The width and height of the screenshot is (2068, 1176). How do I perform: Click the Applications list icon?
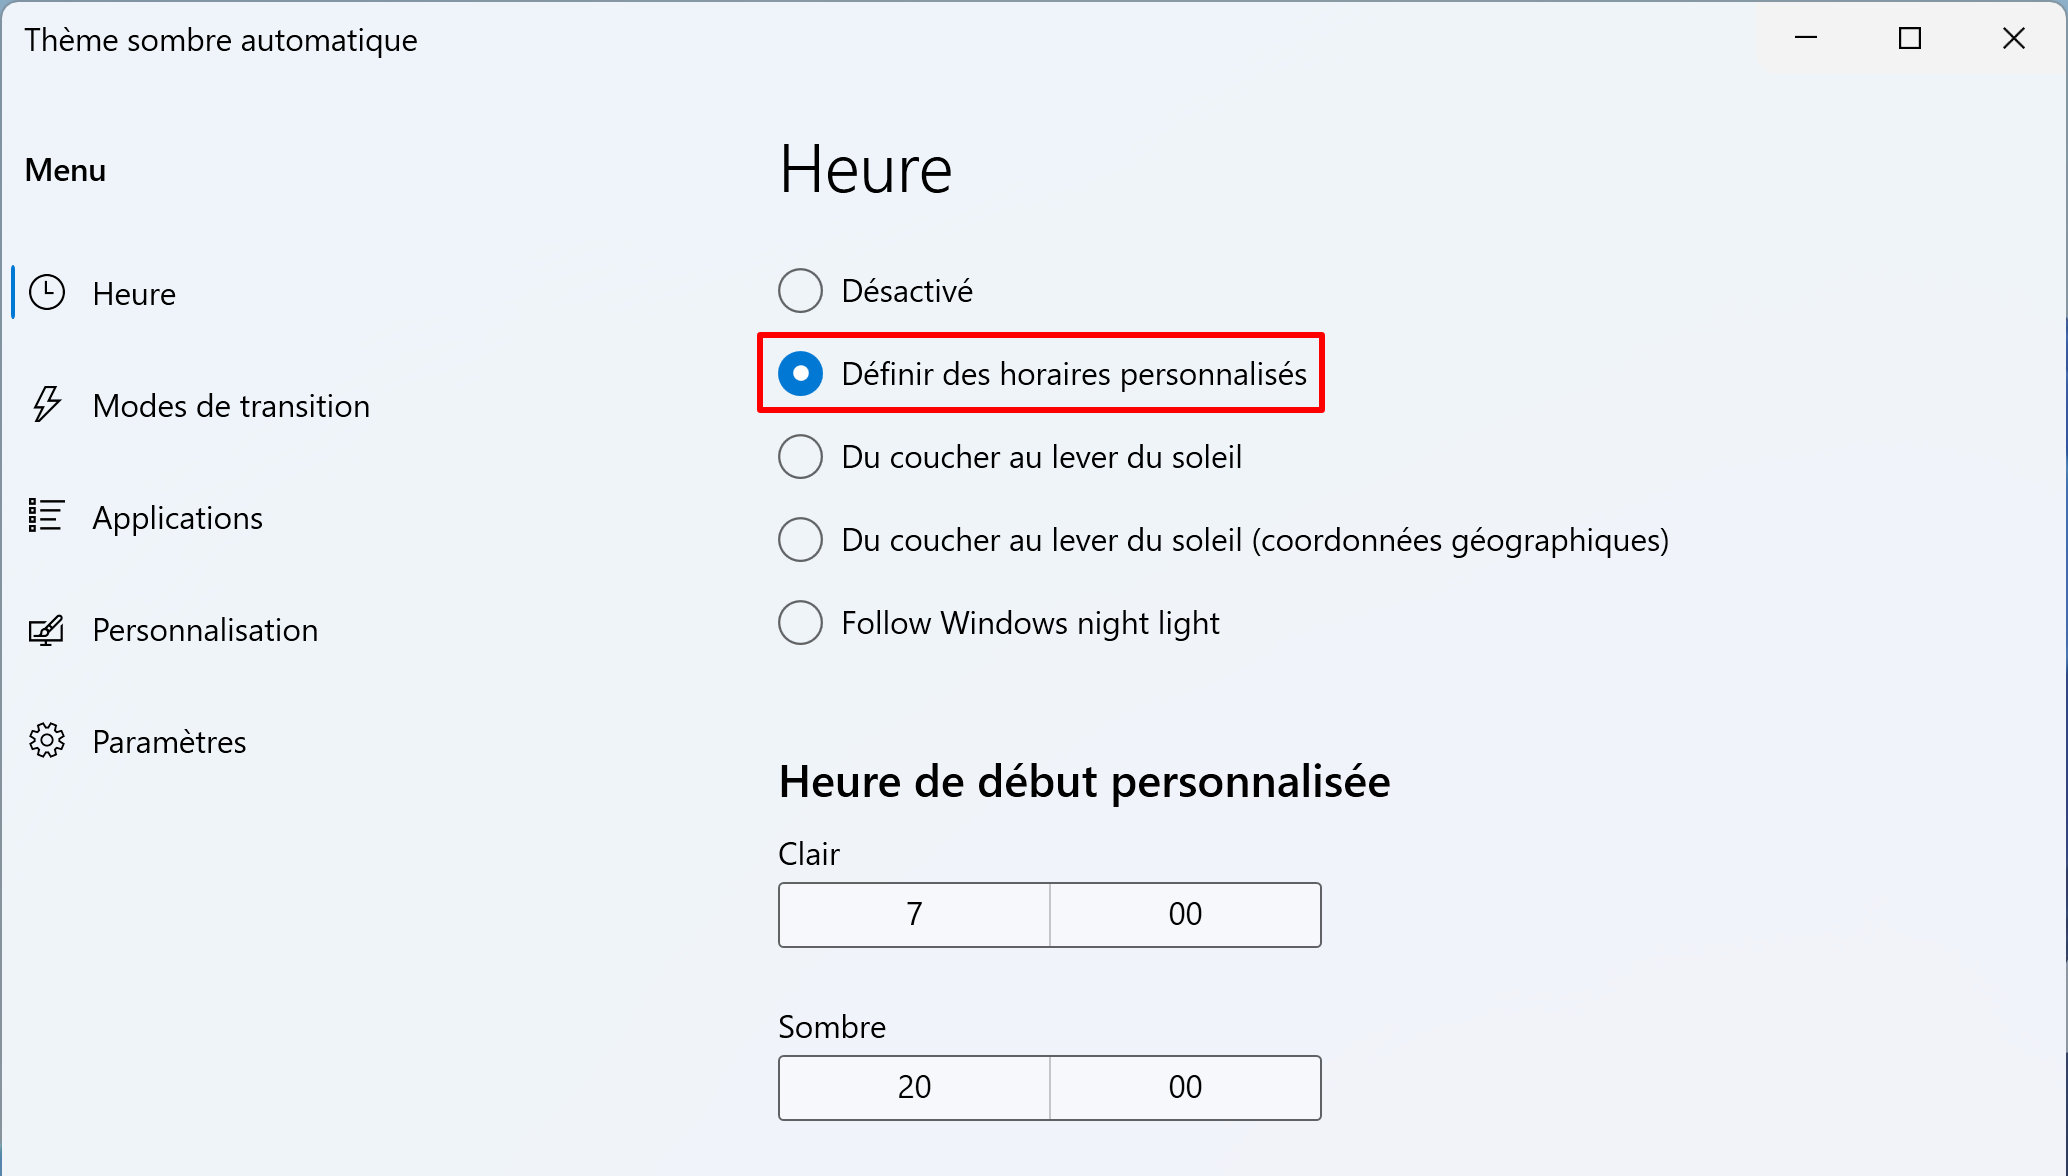(x=46, y=516)
